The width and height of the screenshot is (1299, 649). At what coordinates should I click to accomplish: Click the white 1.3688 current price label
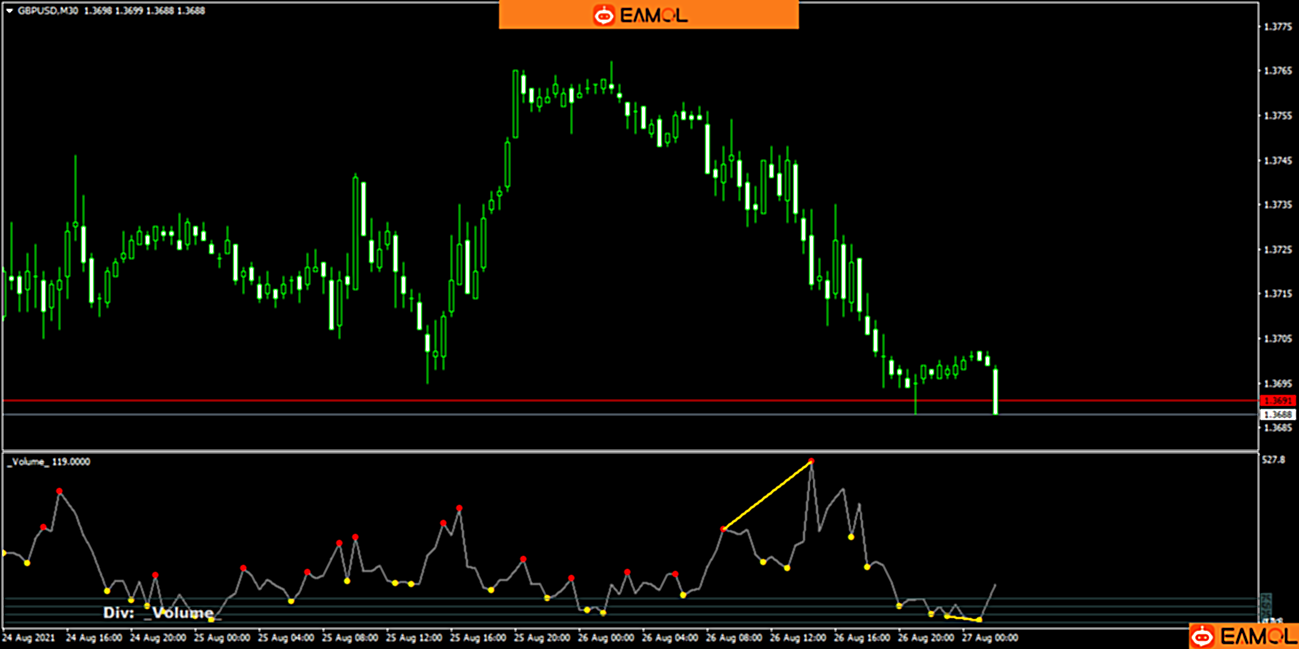point(1277,414)
